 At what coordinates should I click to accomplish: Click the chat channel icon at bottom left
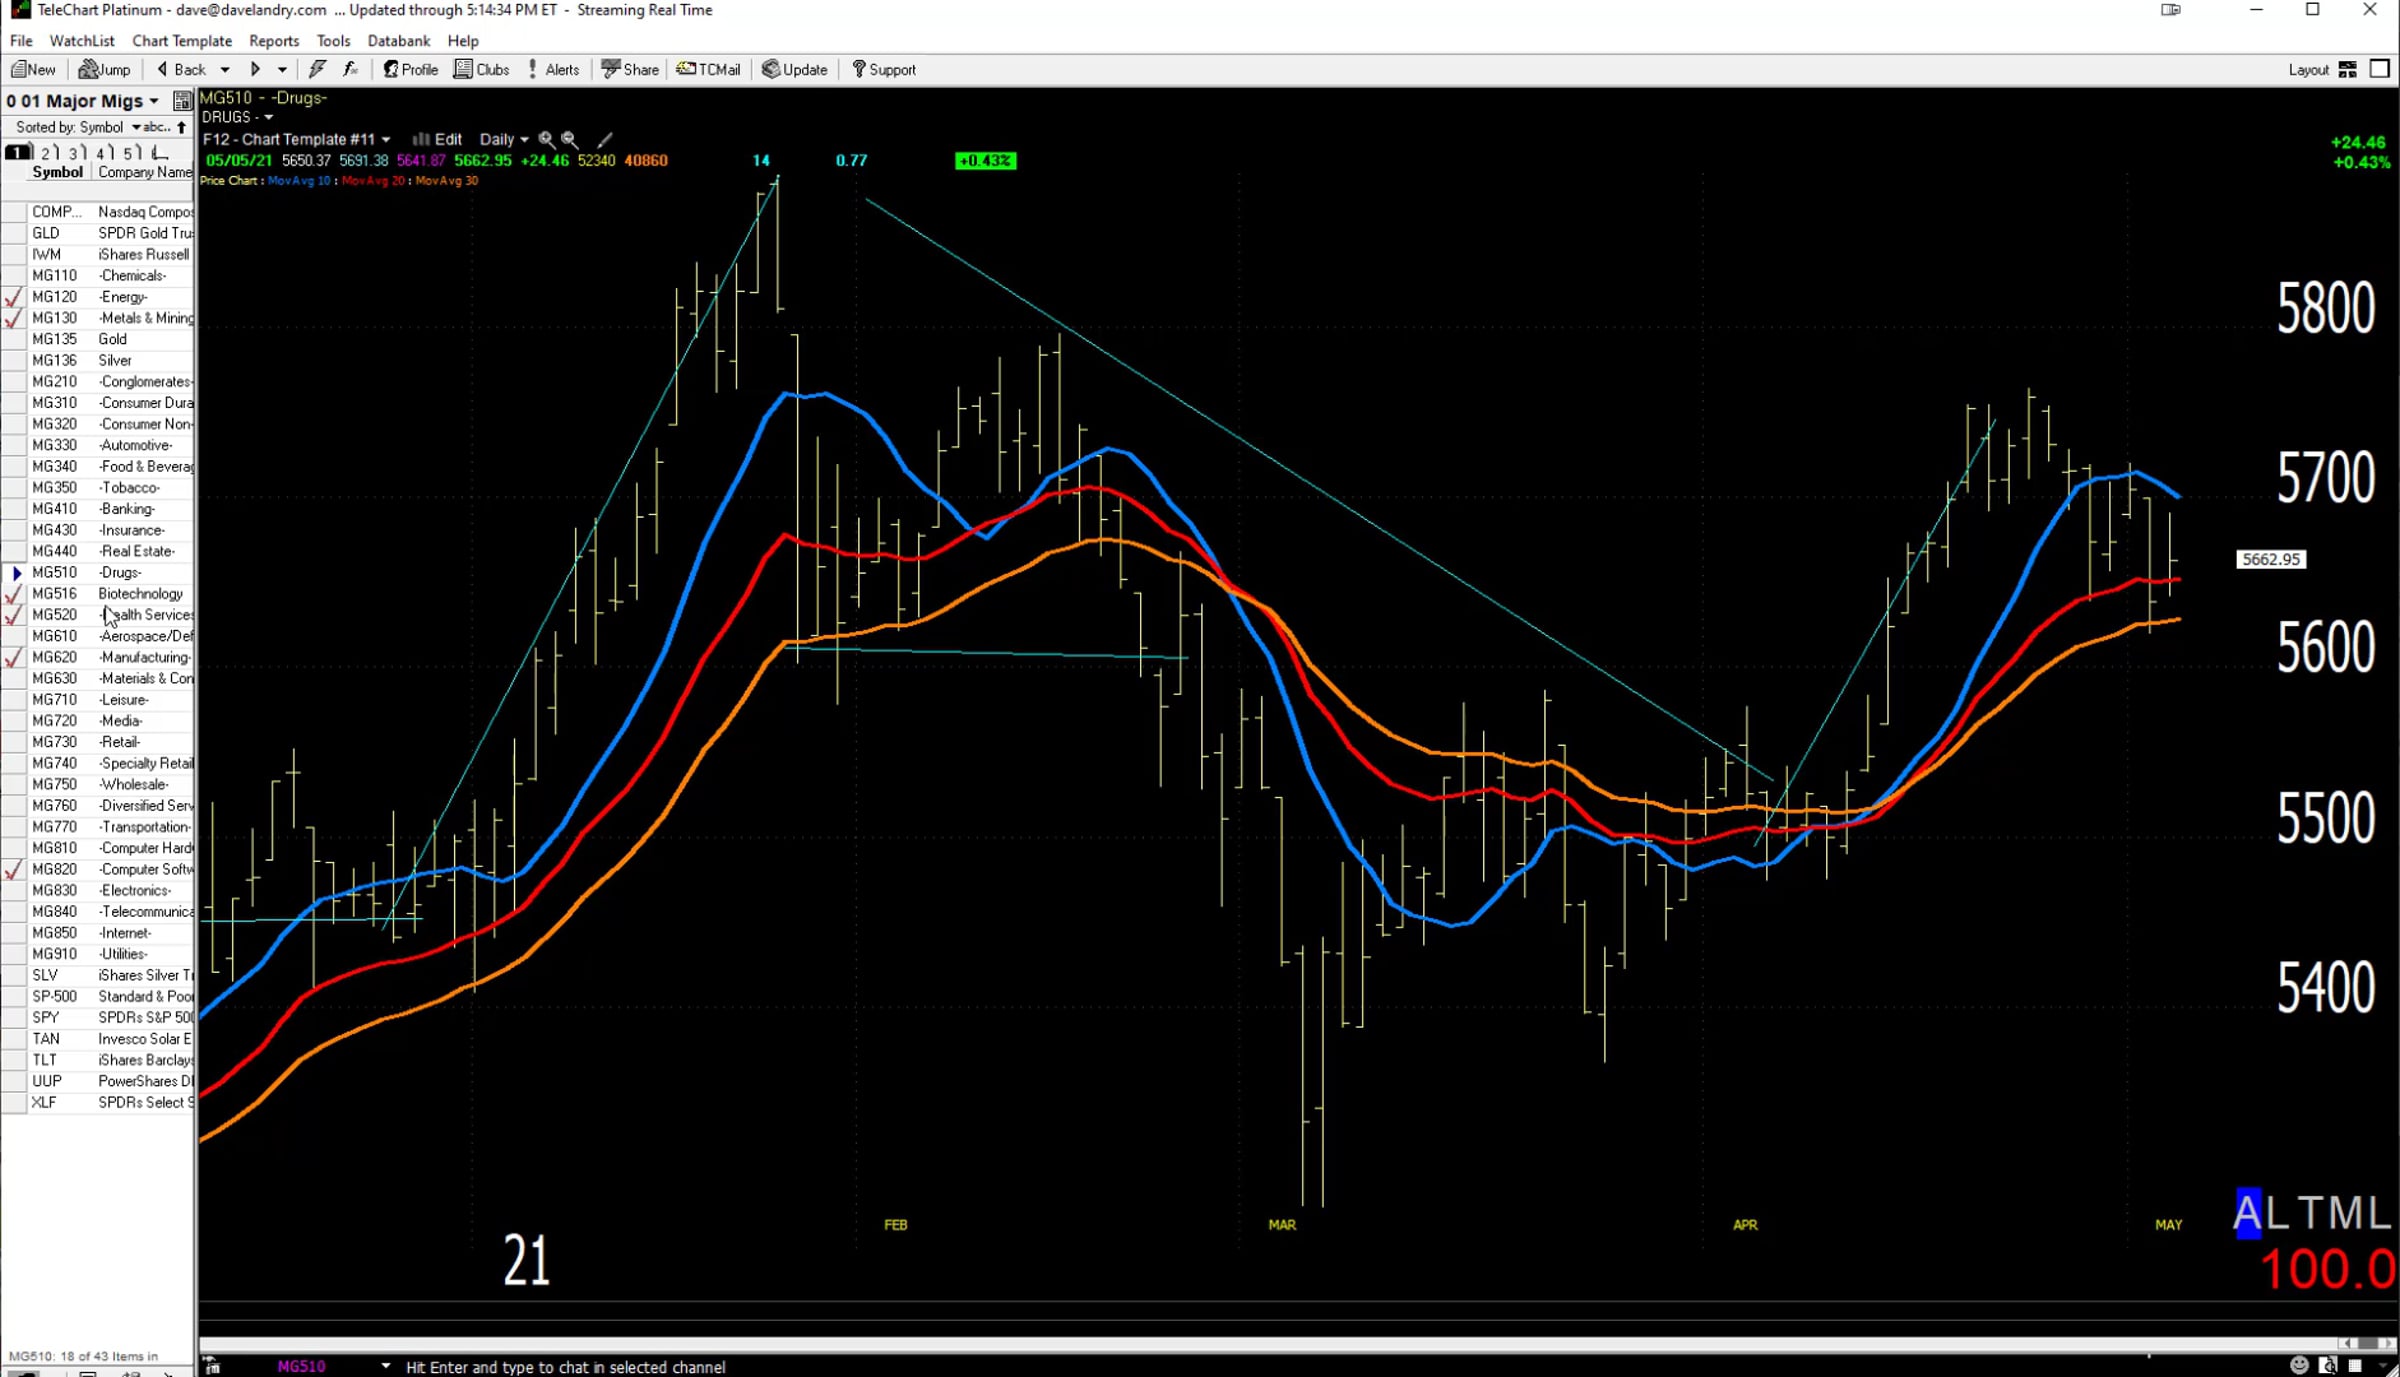(x=212, y=1366)
